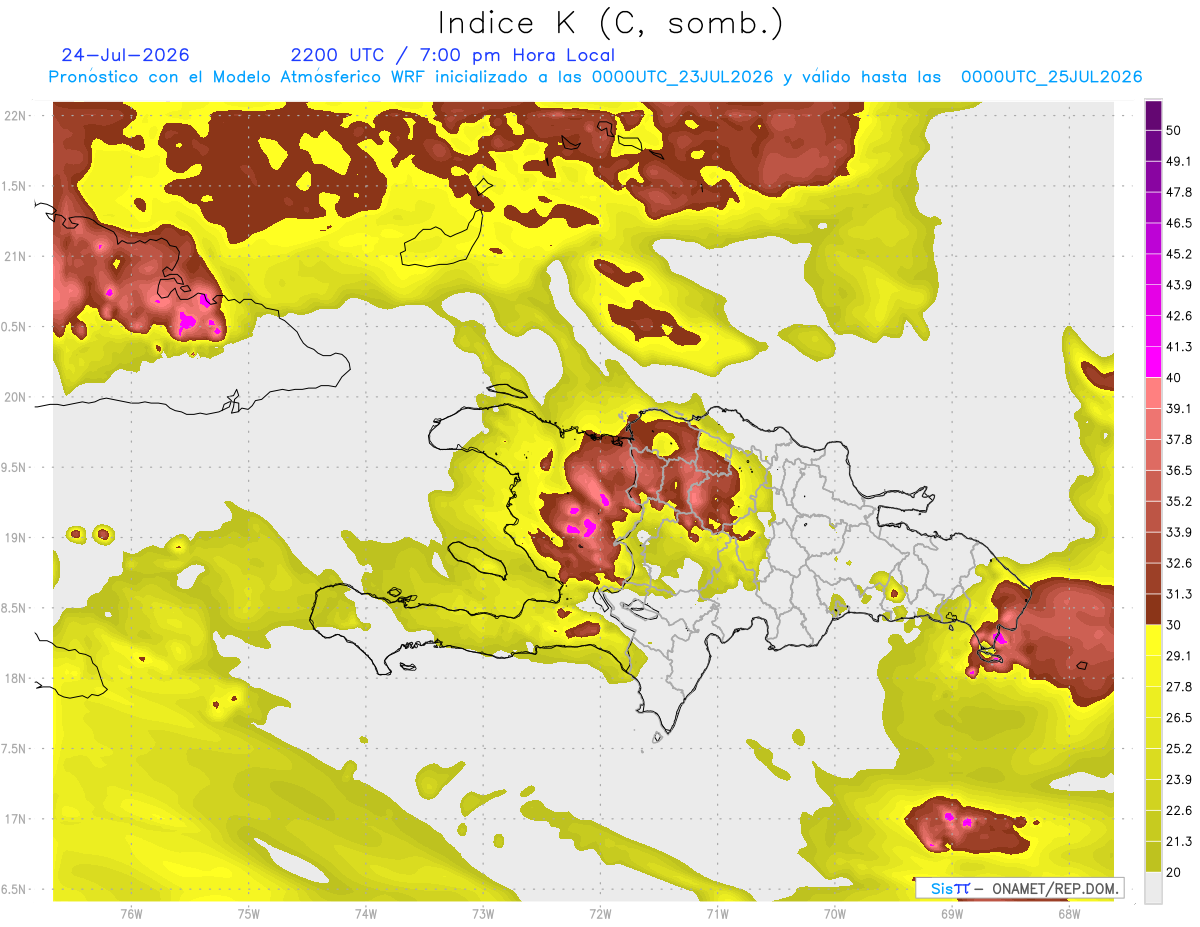Click the latitude label "0.5N"
Image resolution: width=1200 pixels, height=927 pixels.
point(15,327)
